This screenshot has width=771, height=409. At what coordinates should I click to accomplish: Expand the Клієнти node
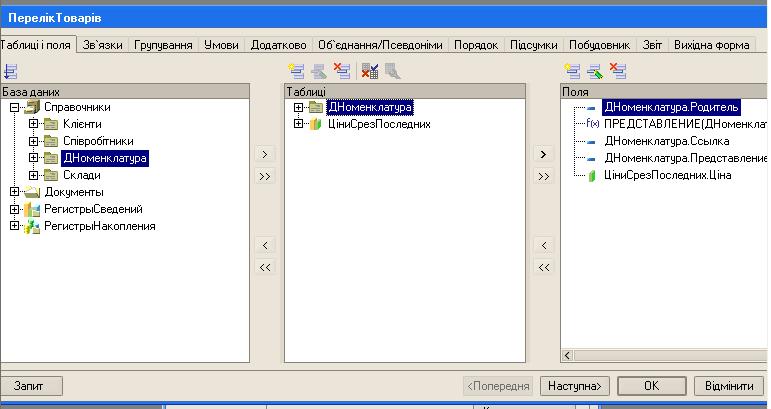tap(33, 124)
